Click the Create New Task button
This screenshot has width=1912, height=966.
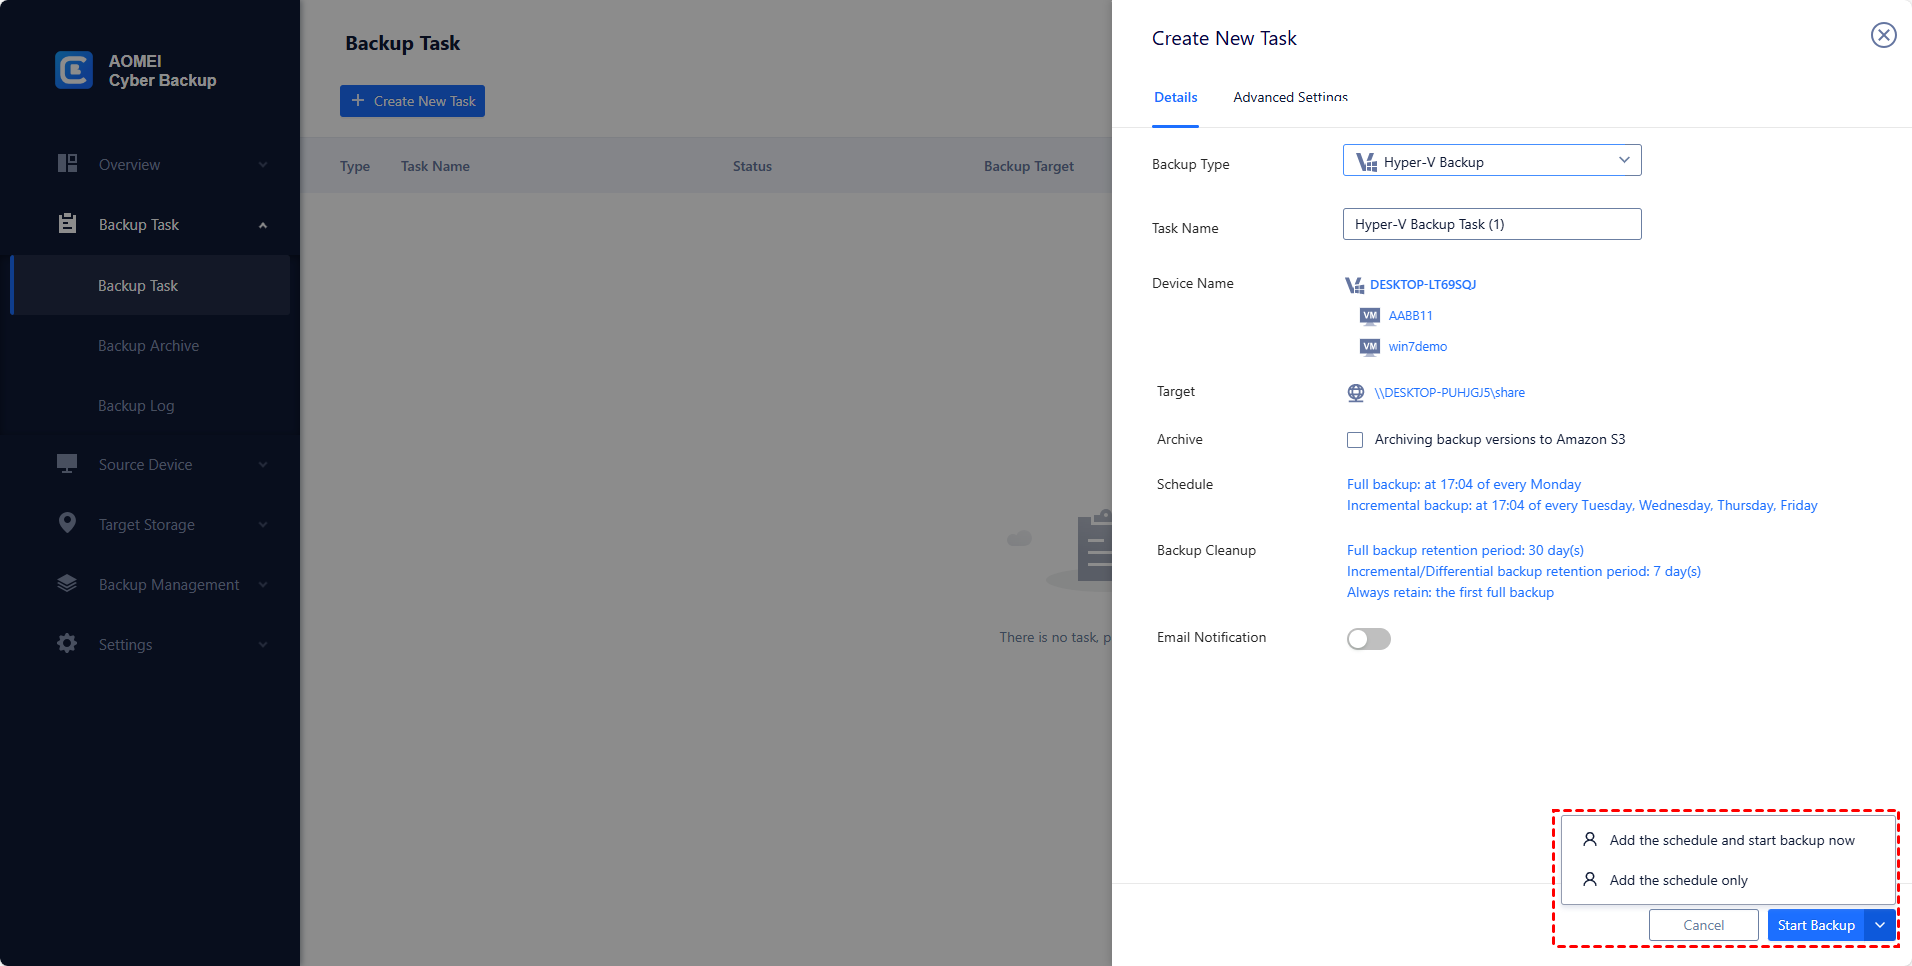coord(412,101)
